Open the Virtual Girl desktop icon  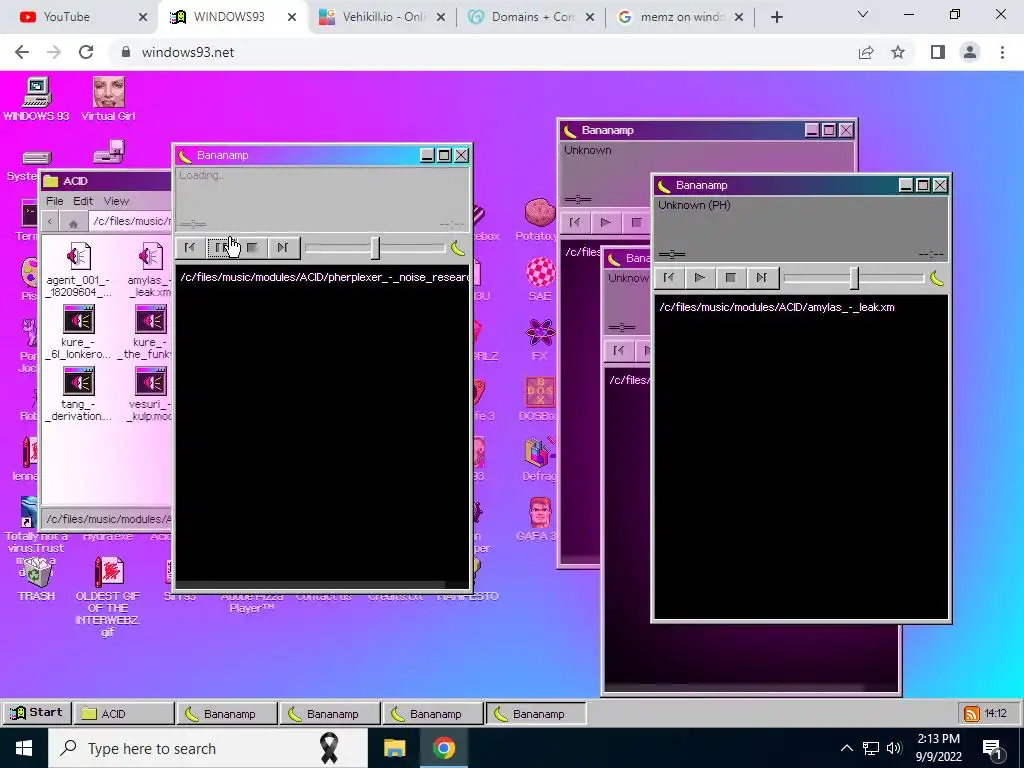tap(108, 99)
